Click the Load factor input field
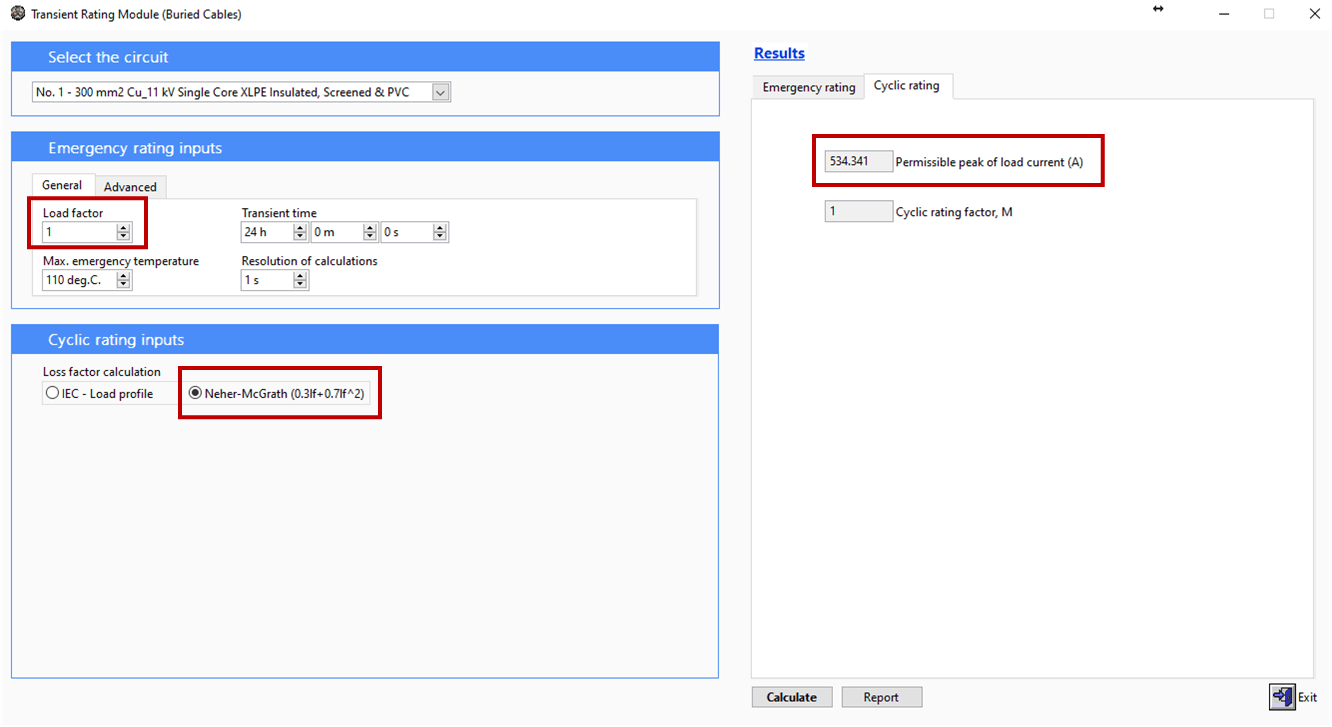1332x727 pixels. coord(78,233)
